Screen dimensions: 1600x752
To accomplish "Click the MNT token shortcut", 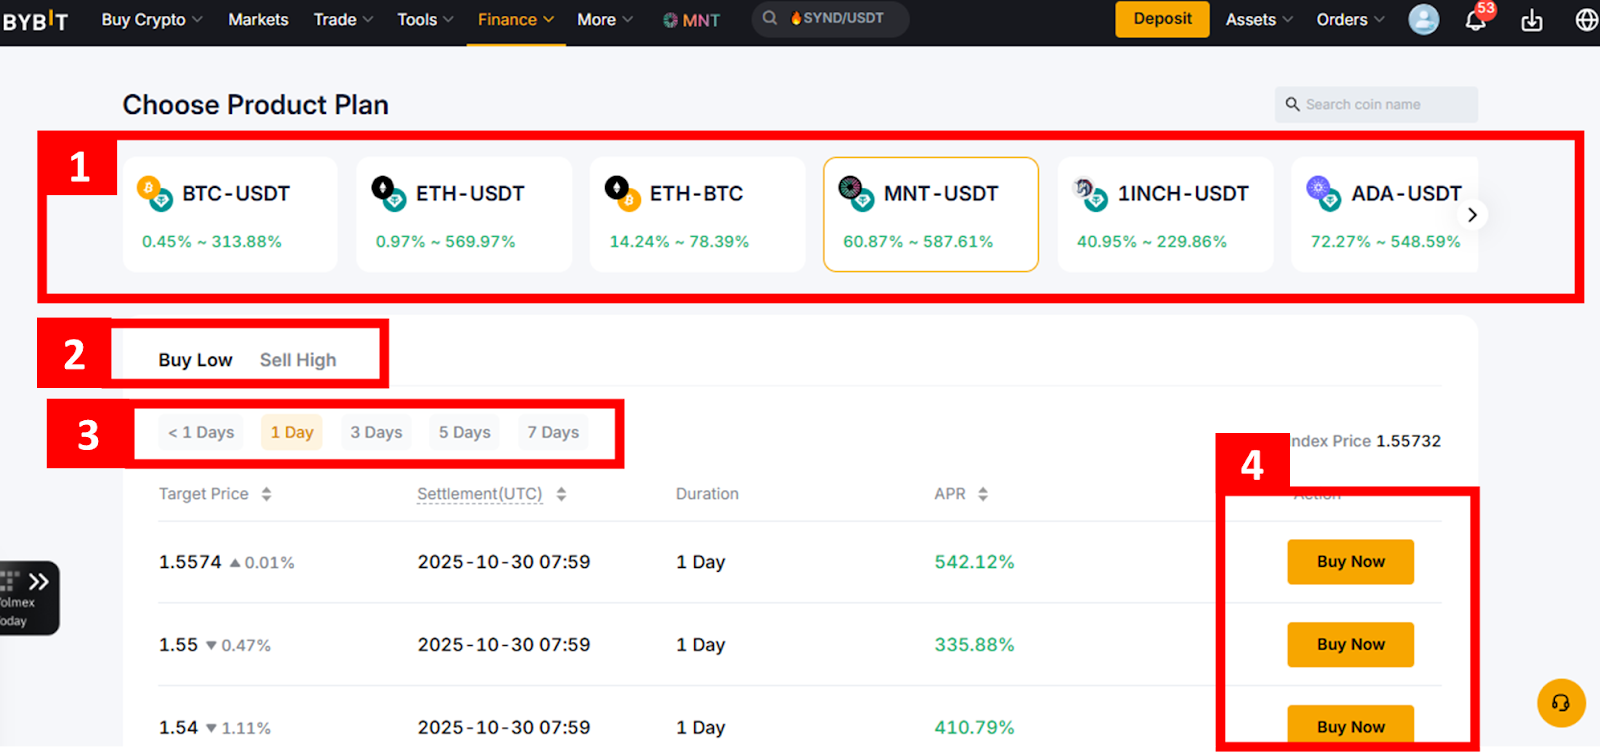I will pos(691,20).
